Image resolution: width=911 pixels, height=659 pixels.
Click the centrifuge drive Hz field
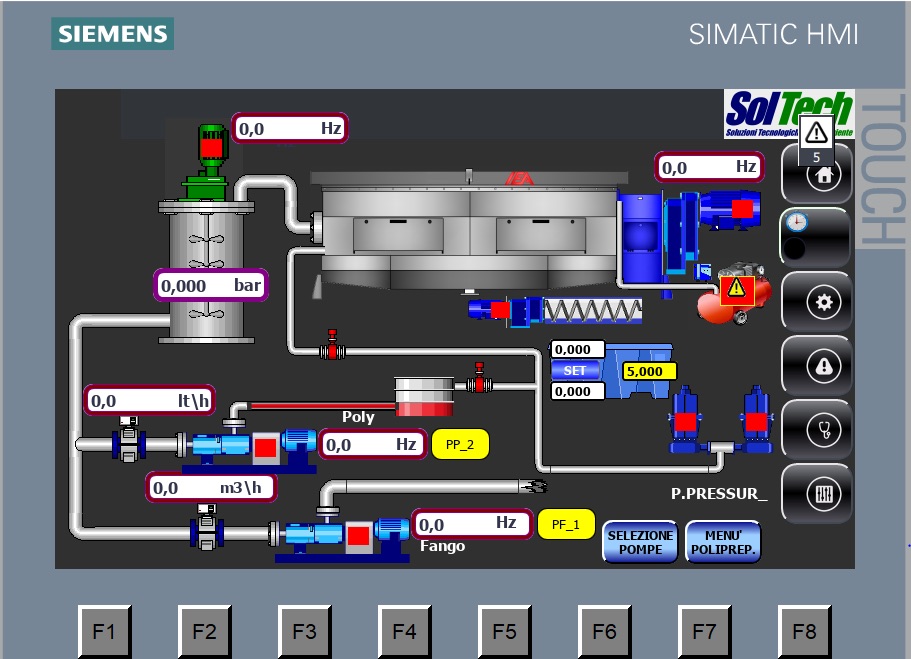click(709, 167)
